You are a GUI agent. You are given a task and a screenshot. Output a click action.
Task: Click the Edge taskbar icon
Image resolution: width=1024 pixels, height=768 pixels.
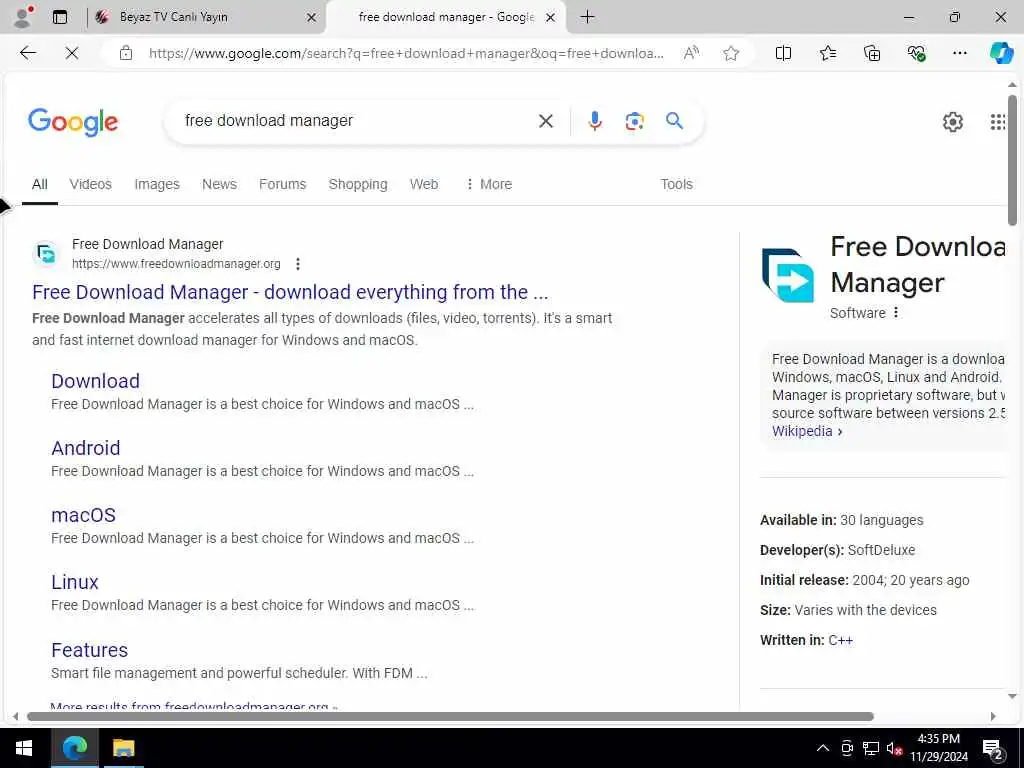pos(74,748)
